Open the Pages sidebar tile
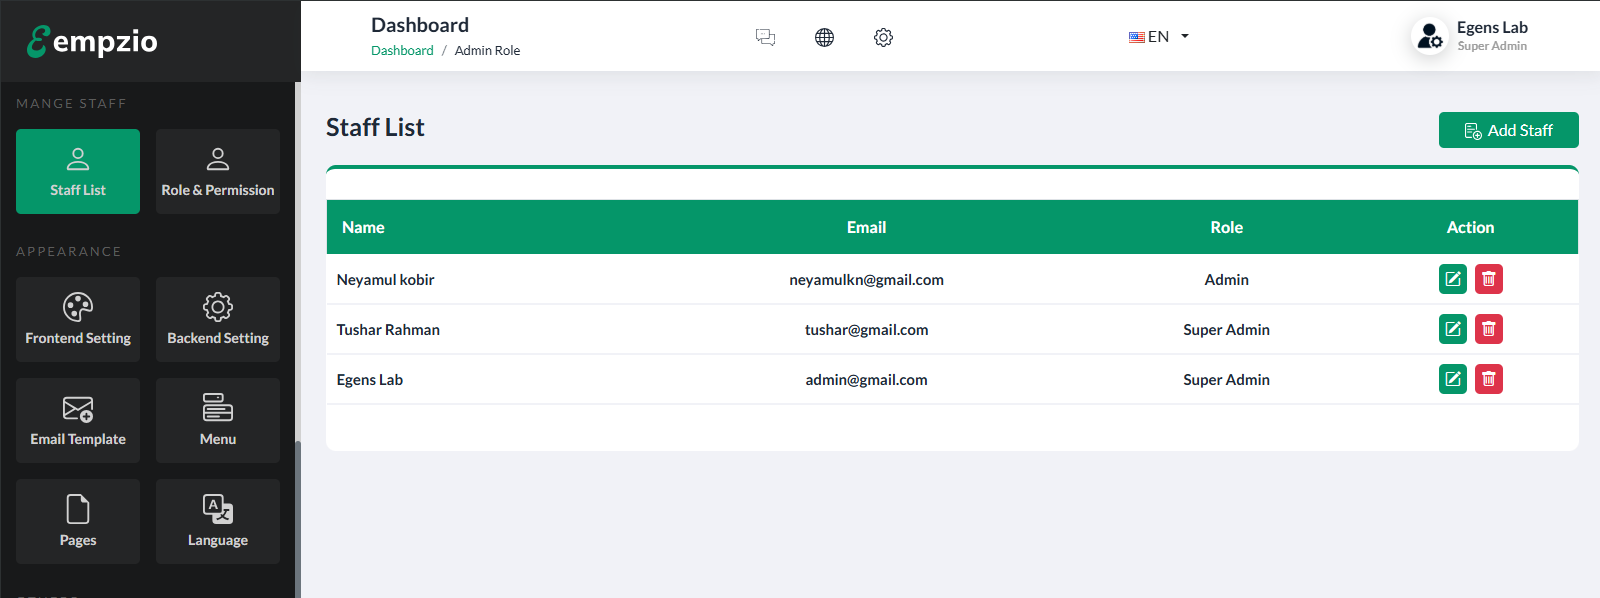 (78, 521)
